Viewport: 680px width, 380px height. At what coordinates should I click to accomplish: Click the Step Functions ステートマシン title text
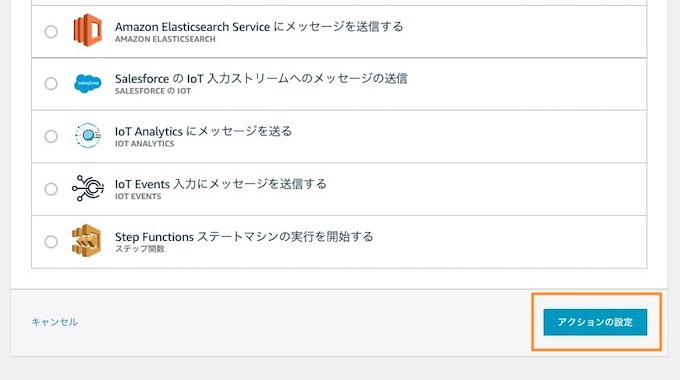244,237
